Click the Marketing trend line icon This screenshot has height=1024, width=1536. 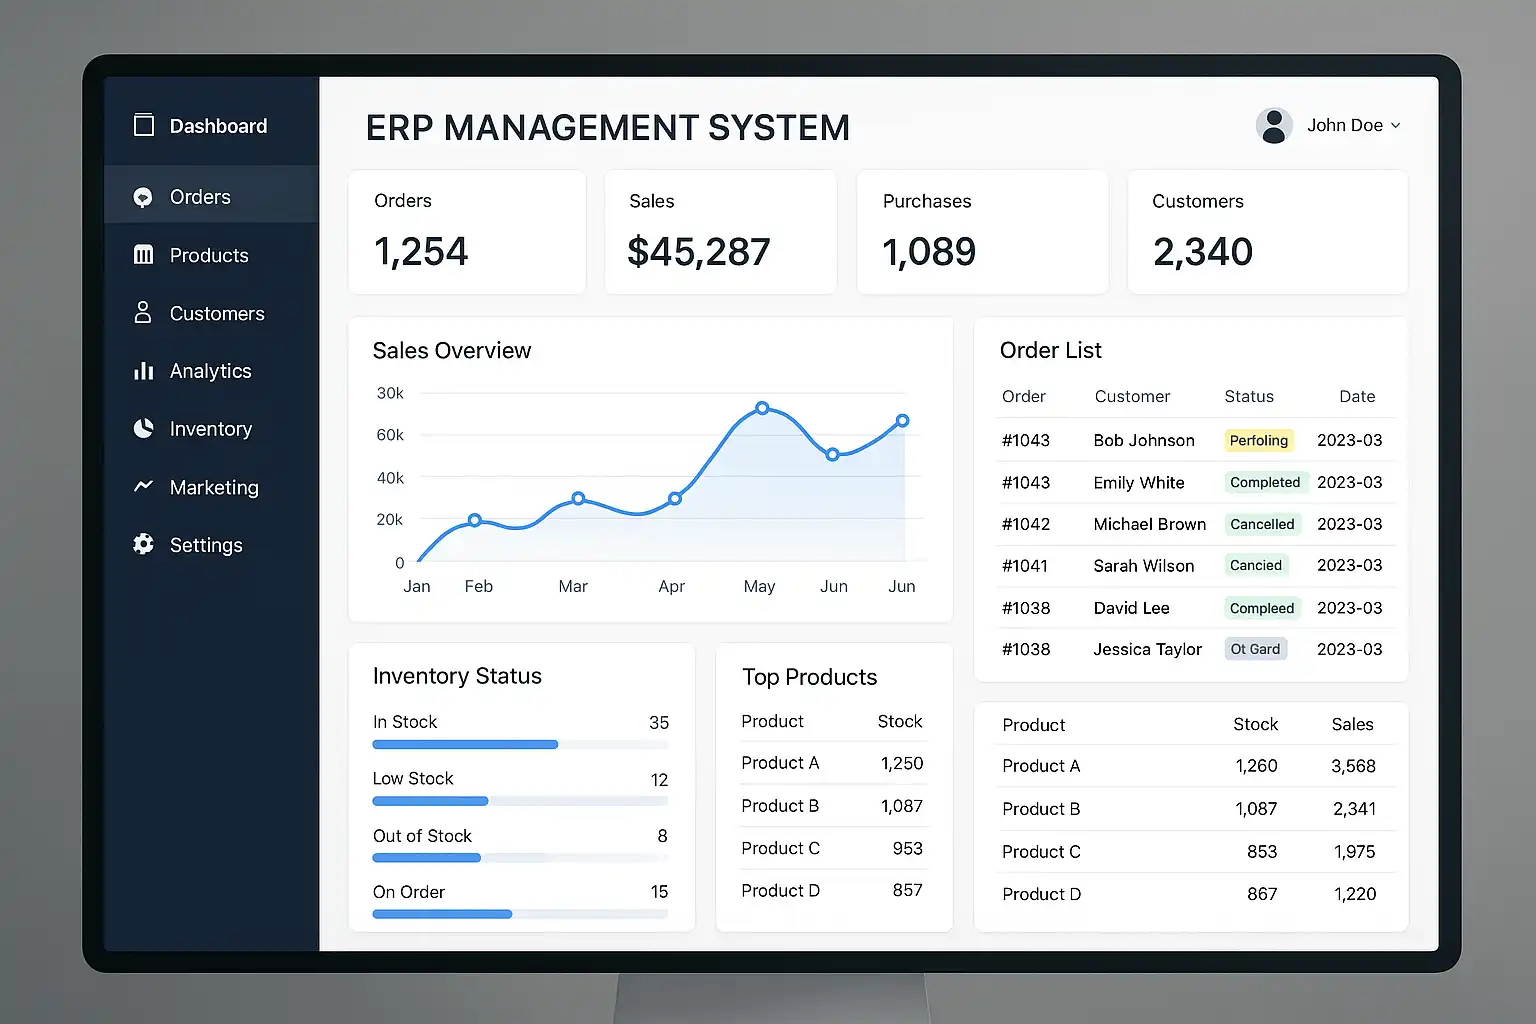point(143,486)
